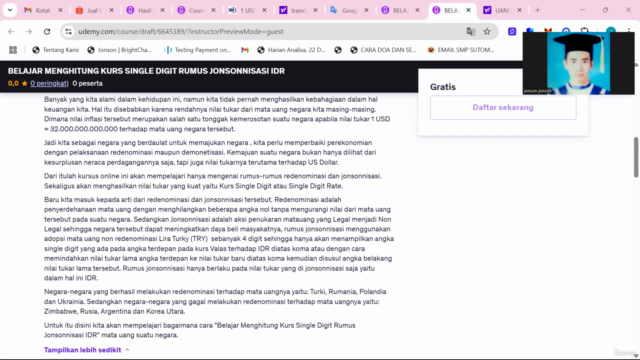Open the 0 peringkat ratings link
Screen dimensions: 640x360
[49, 83]
